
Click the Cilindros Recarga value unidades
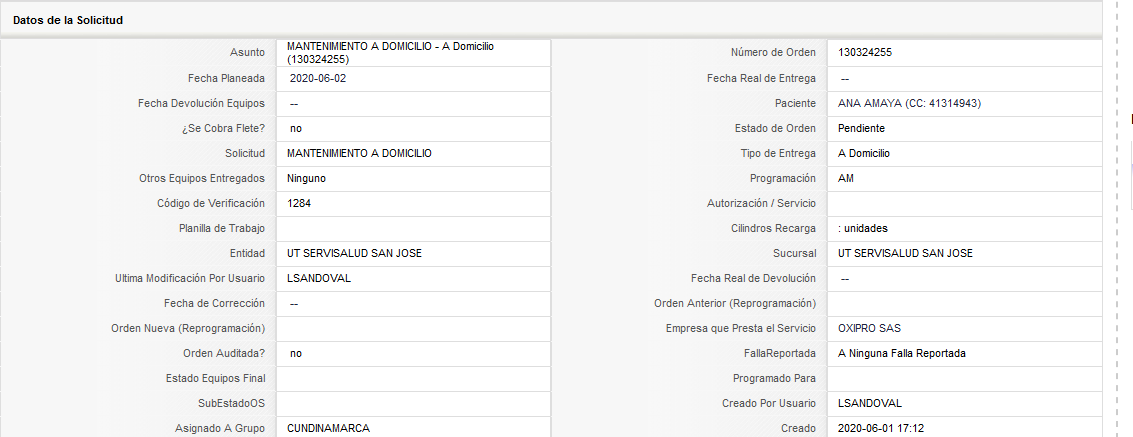(x=863, y=228)
